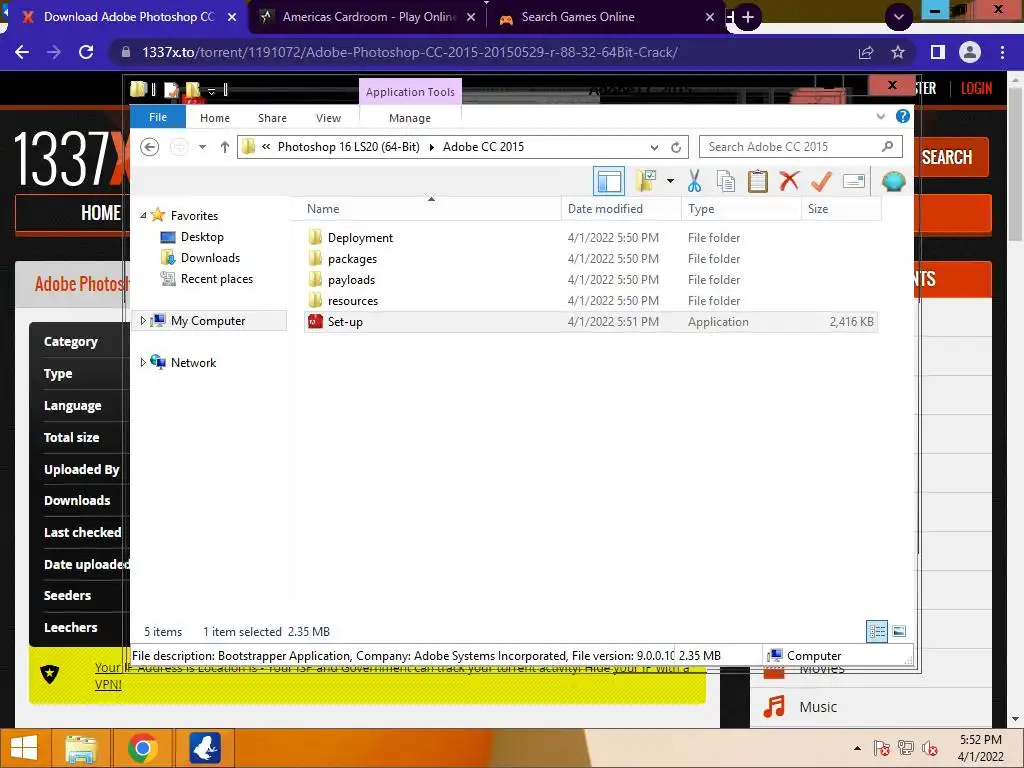Image resolution: width=1024 pixels, height=768 pixels.
Task: Expand the address bar history dropdown
Action: tap(654, 147)
